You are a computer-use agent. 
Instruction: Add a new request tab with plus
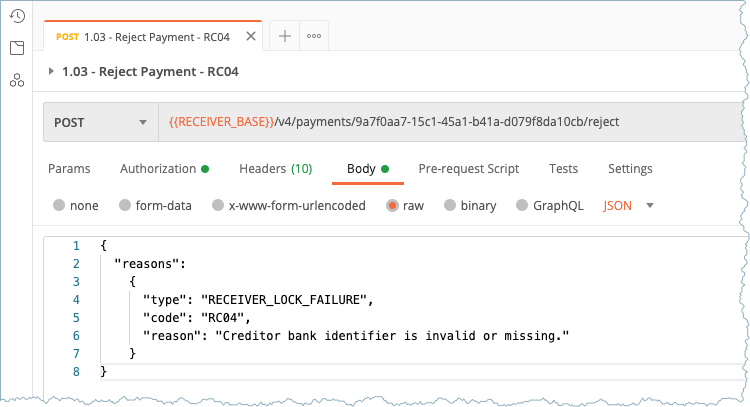285,36
